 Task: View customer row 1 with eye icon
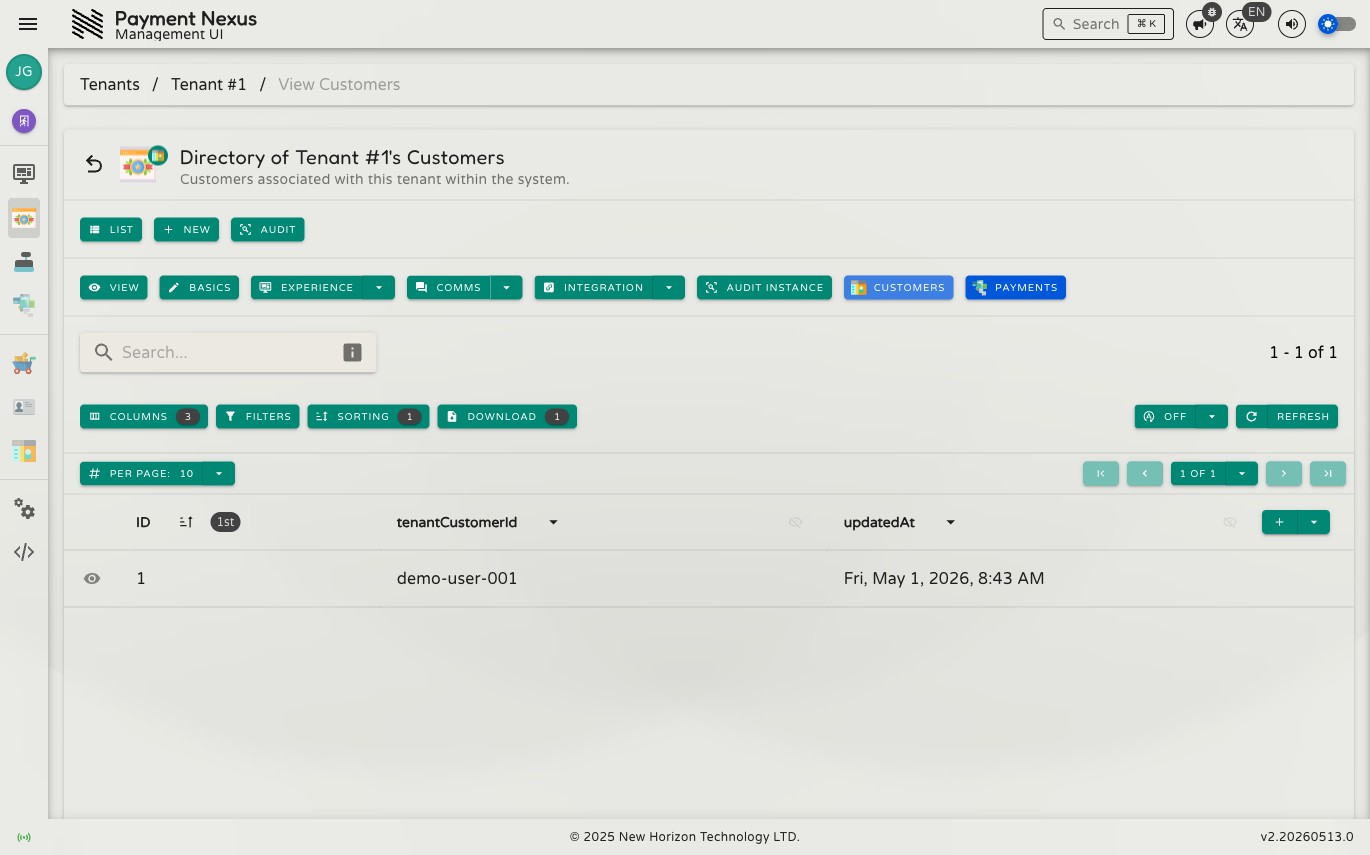[92, 578]
